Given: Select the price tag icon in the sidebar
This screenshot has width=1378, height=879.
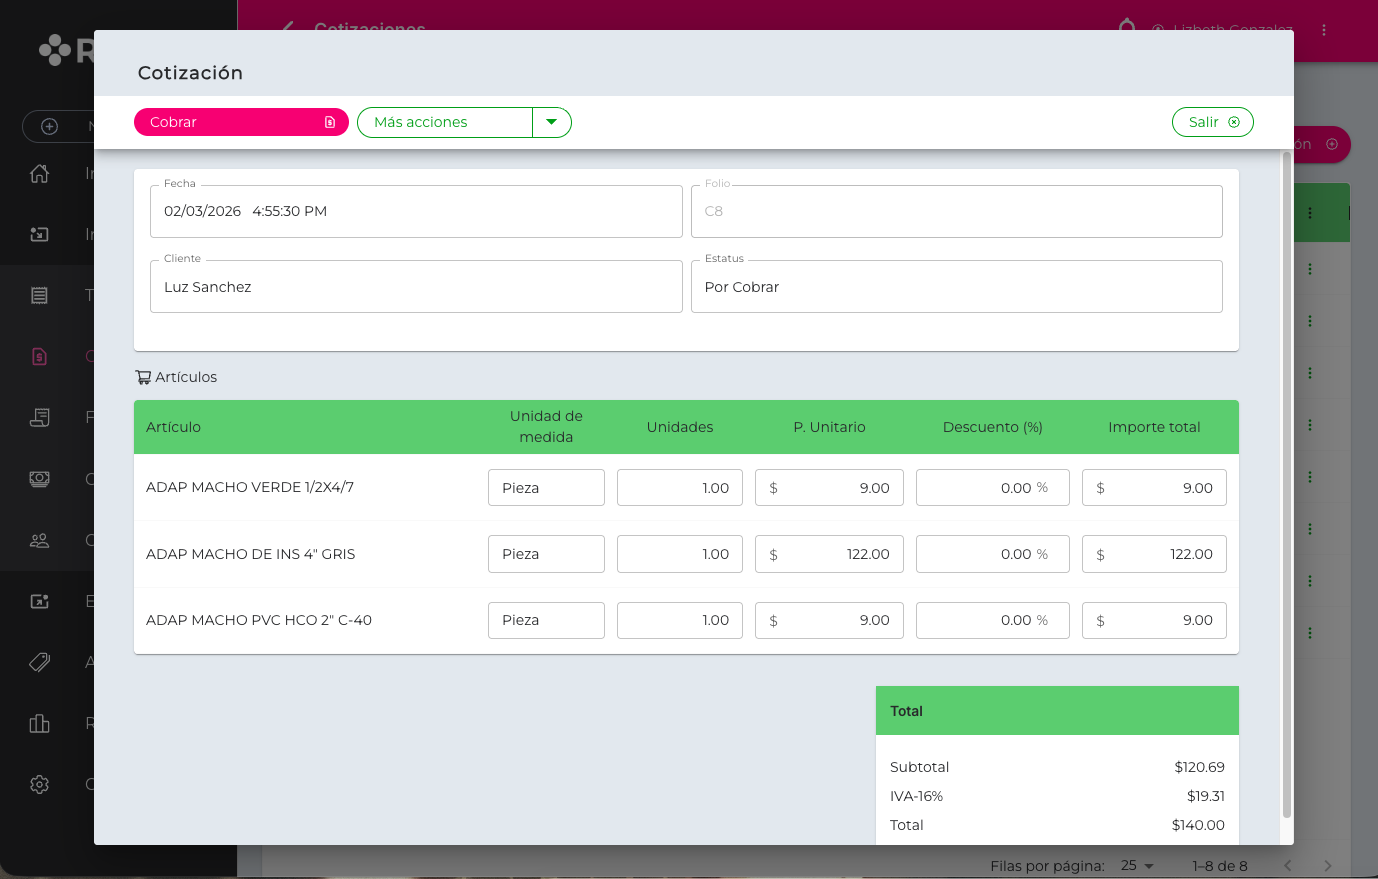Looking at the screenshot, I should tap(40, 662).
